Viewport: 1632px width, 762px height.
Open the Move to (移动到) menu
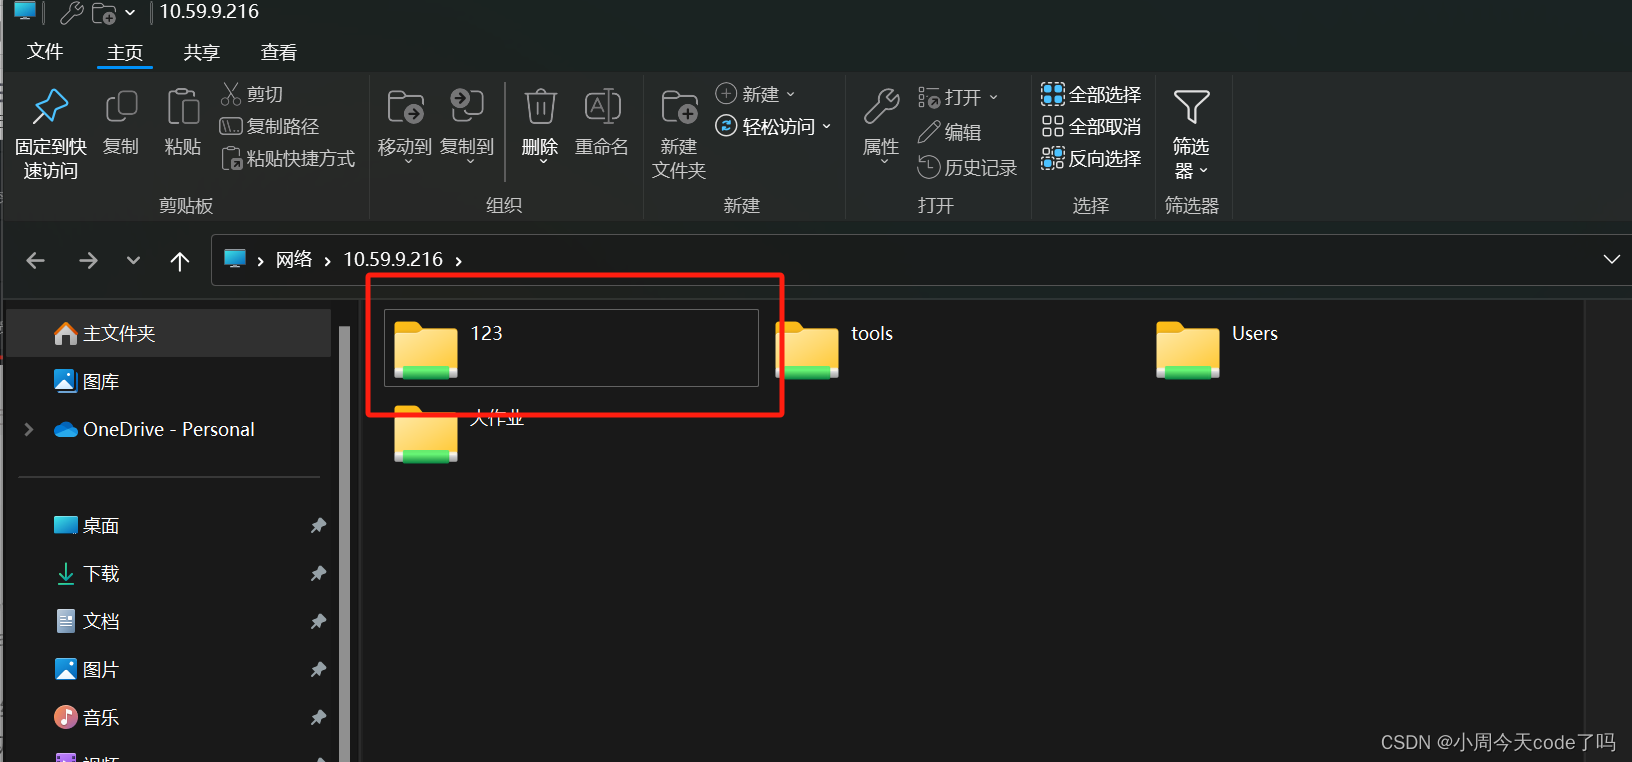point(405,125)
